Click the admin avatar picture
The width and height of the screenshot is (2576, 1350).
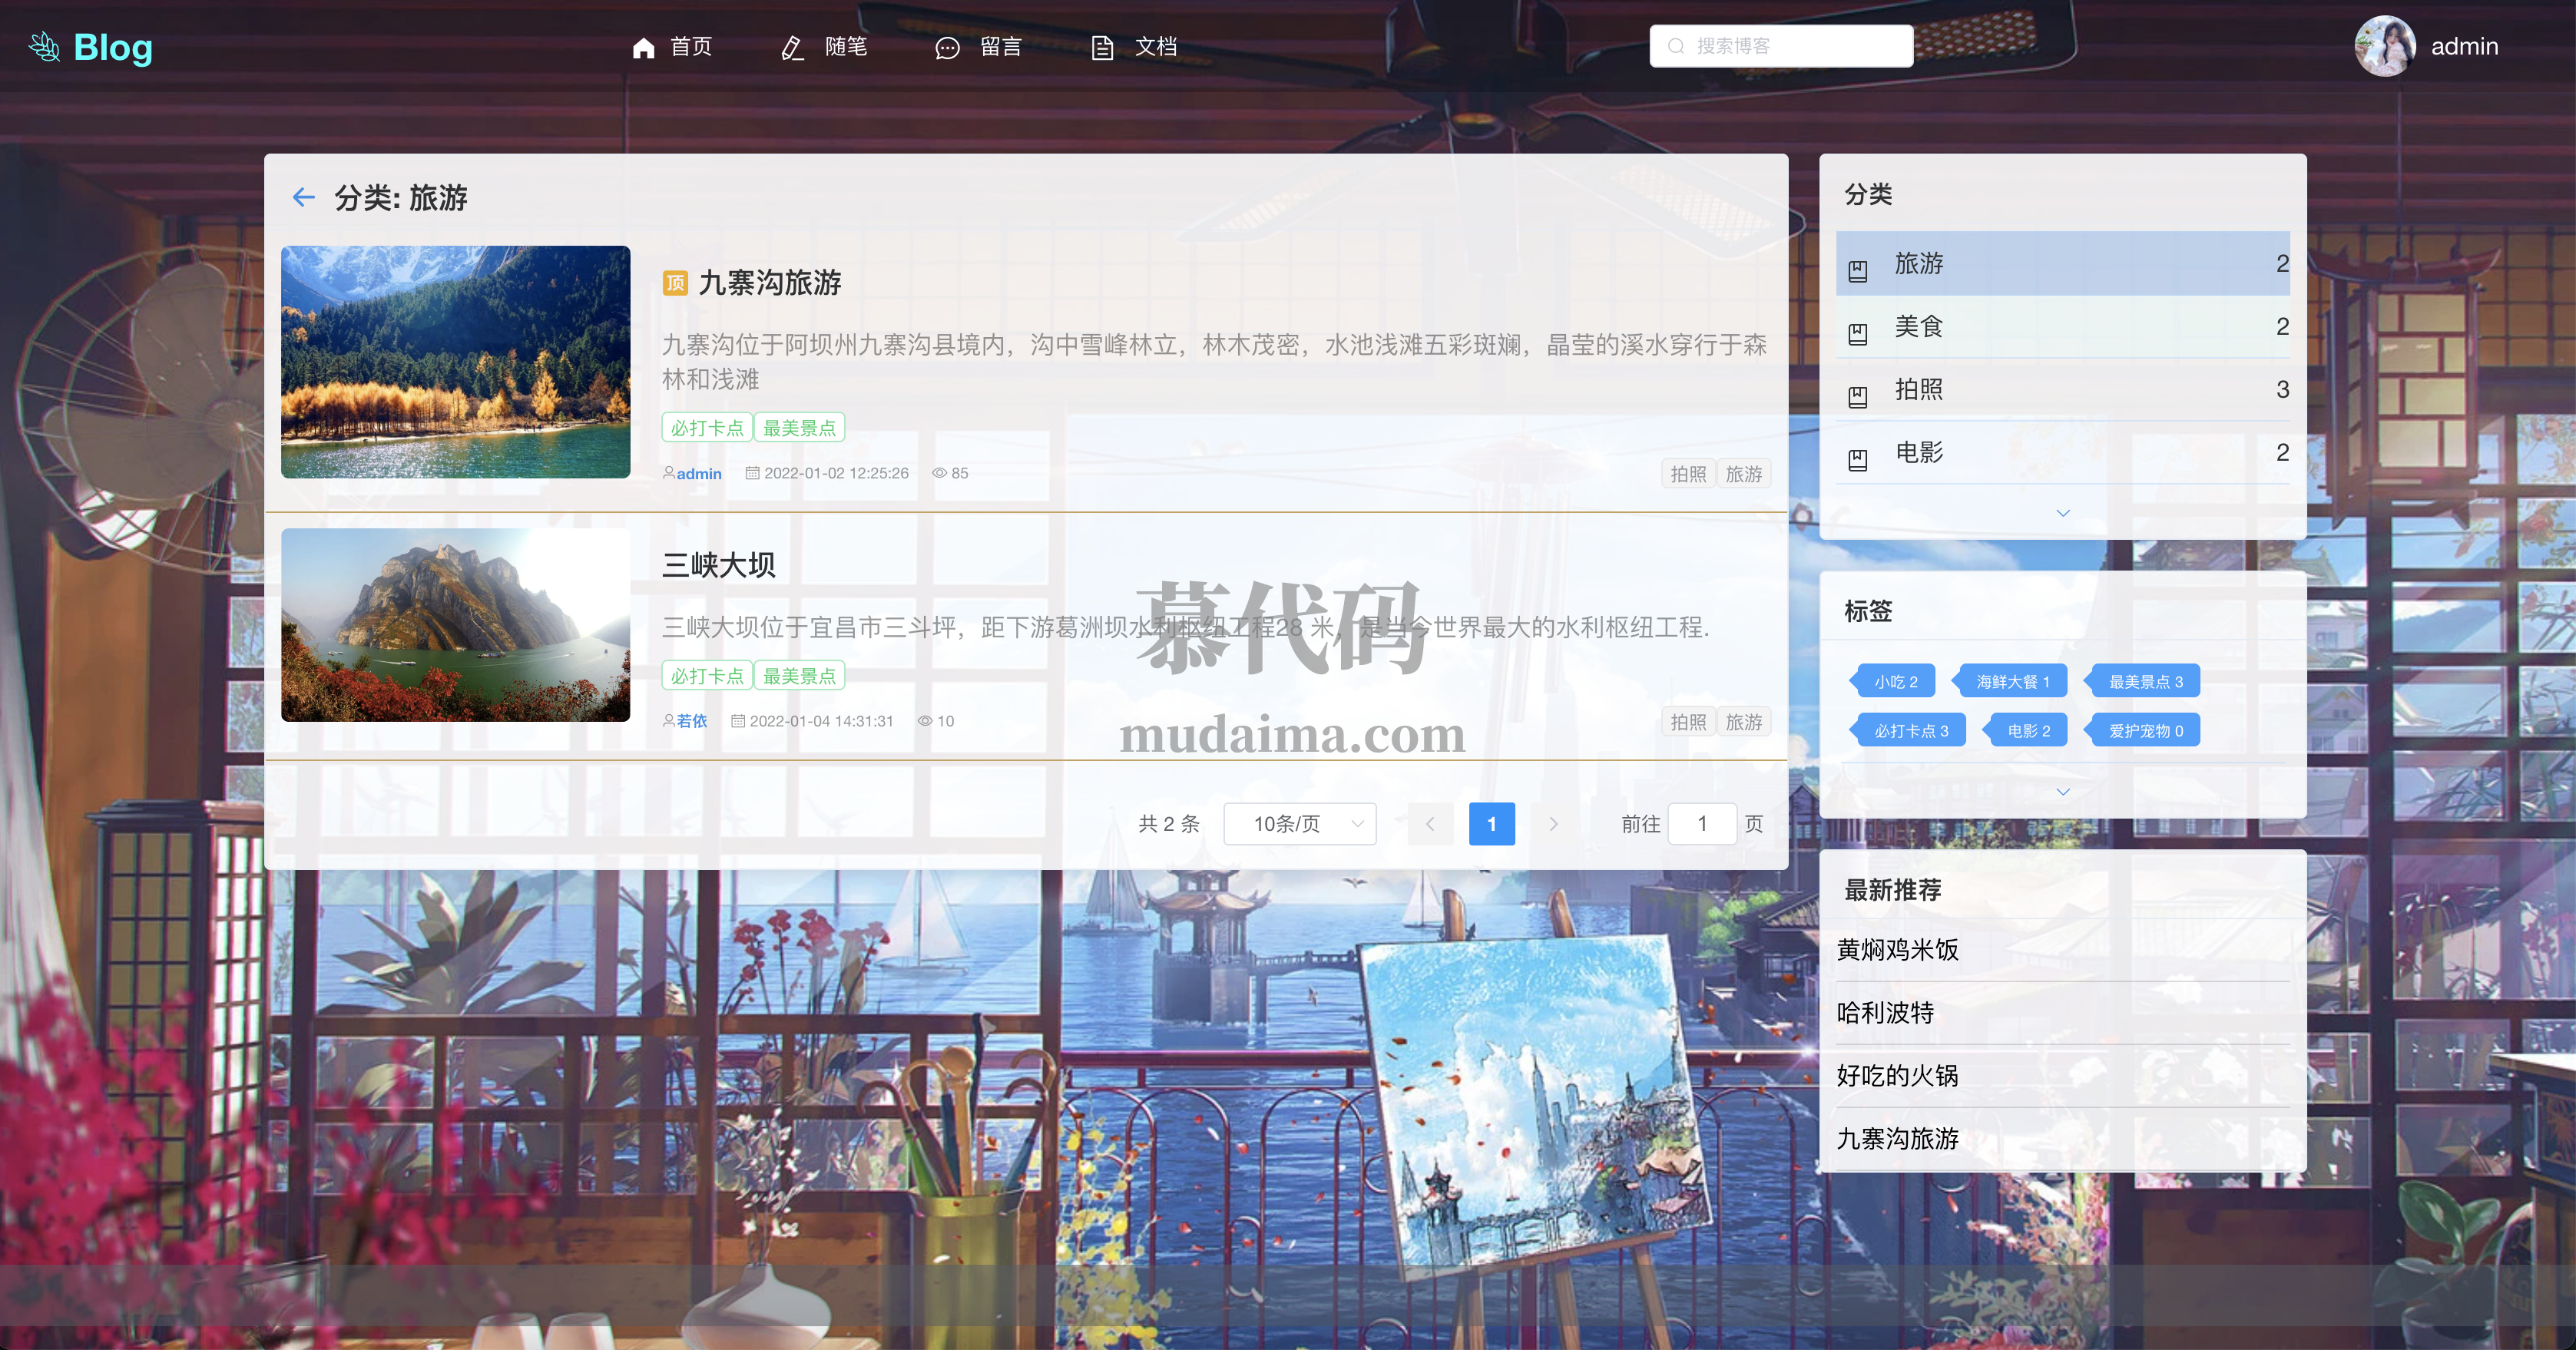[2385, 46]
